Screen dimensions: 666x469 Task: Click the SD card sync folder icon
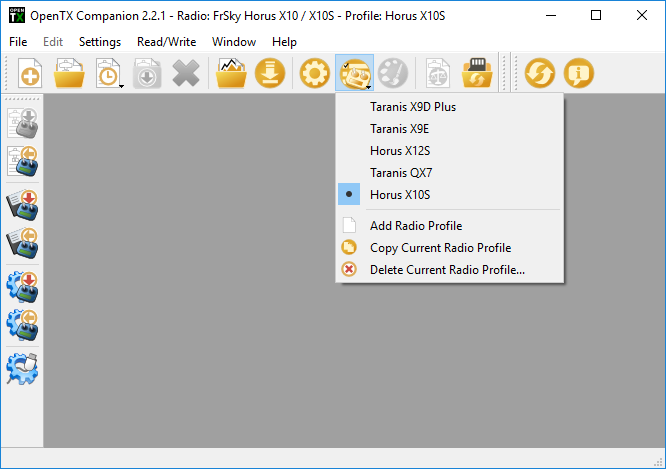point(477,73)
